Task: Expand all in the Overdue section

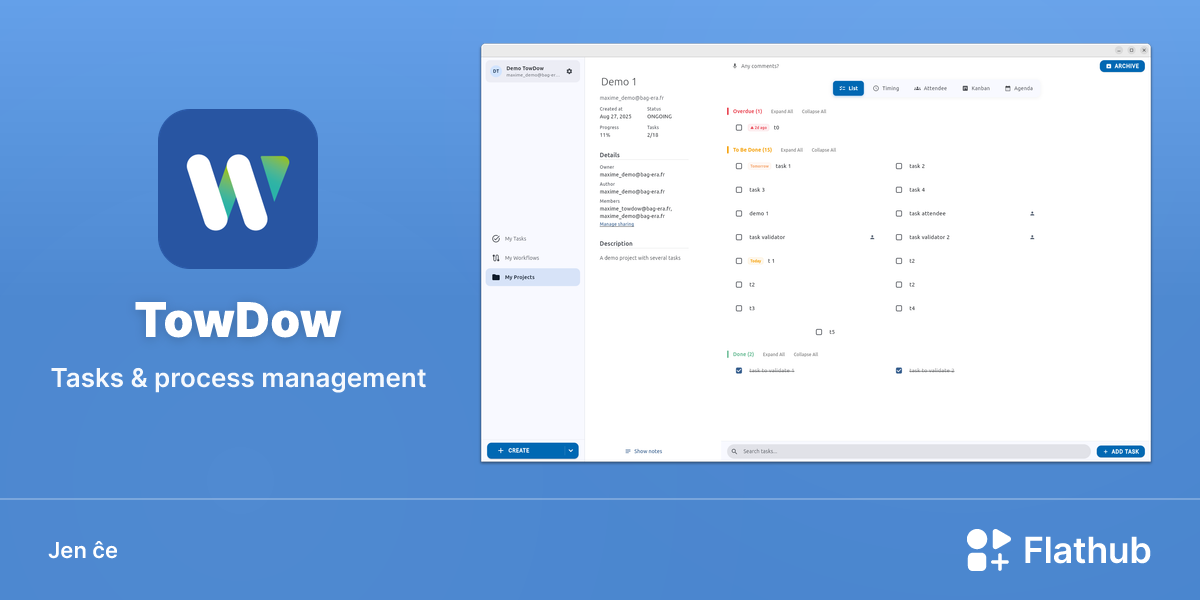Action: tap(782, 112)
